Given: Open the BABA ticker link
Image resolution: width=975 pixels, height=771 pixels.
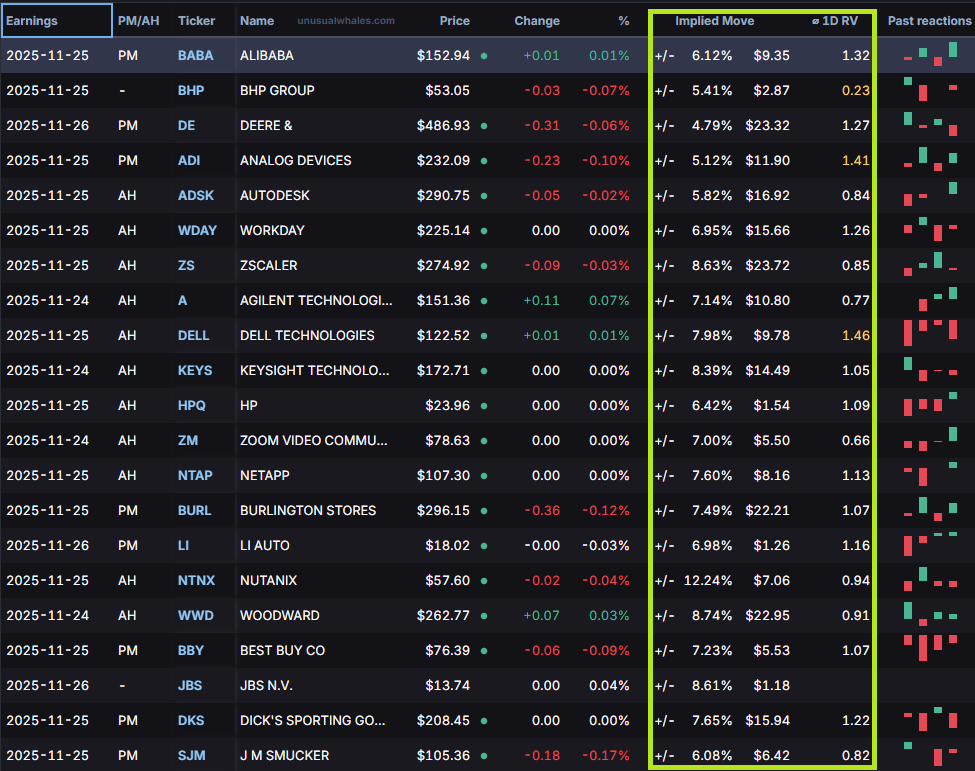Looking at the screenshot, I should click(x=195, y=55).
